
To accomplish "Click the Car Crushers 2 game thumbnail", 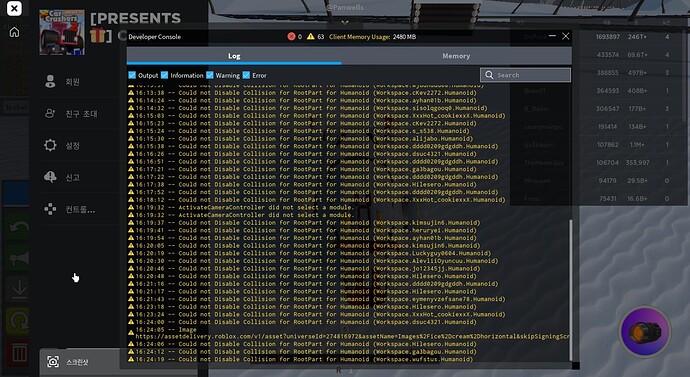I will (62, 32).
